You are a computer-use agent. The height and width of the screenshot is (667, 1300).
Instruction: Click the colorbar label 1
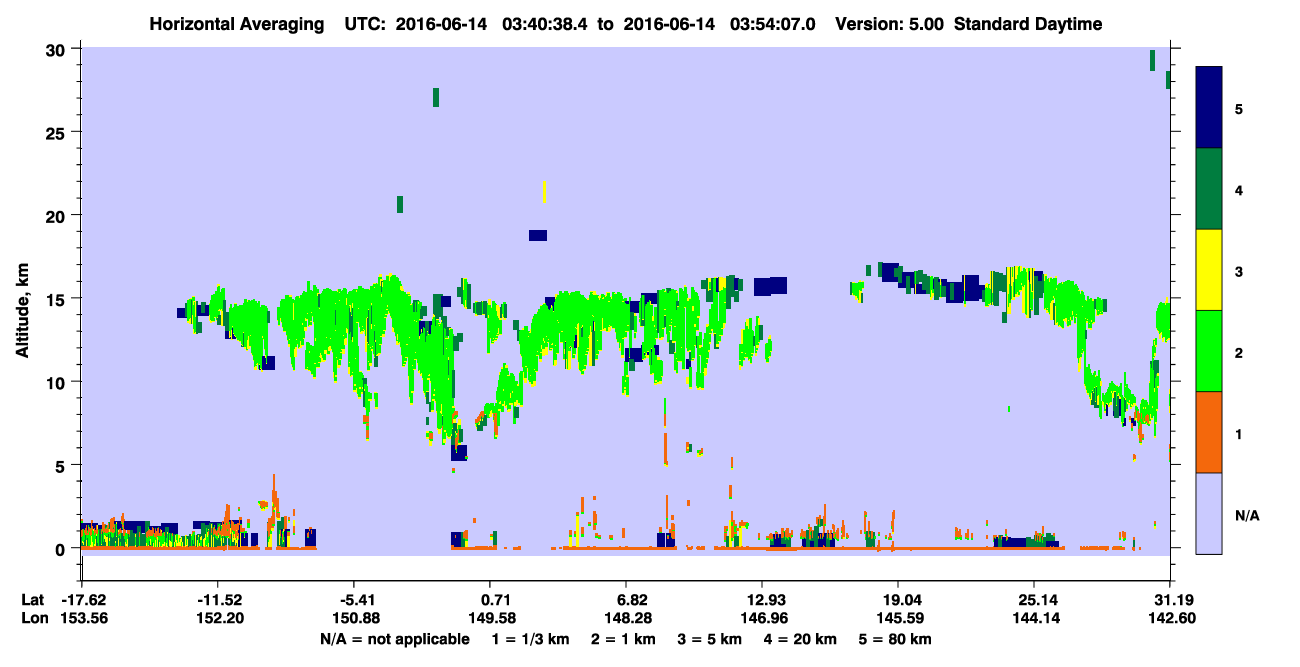pos(1239,433)
